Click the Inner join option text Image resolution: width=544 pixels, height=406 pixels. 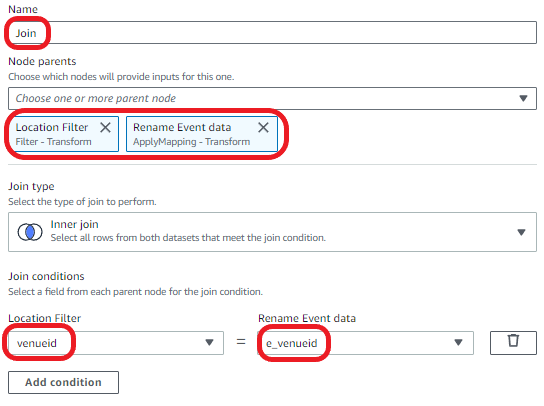(75, 225)
